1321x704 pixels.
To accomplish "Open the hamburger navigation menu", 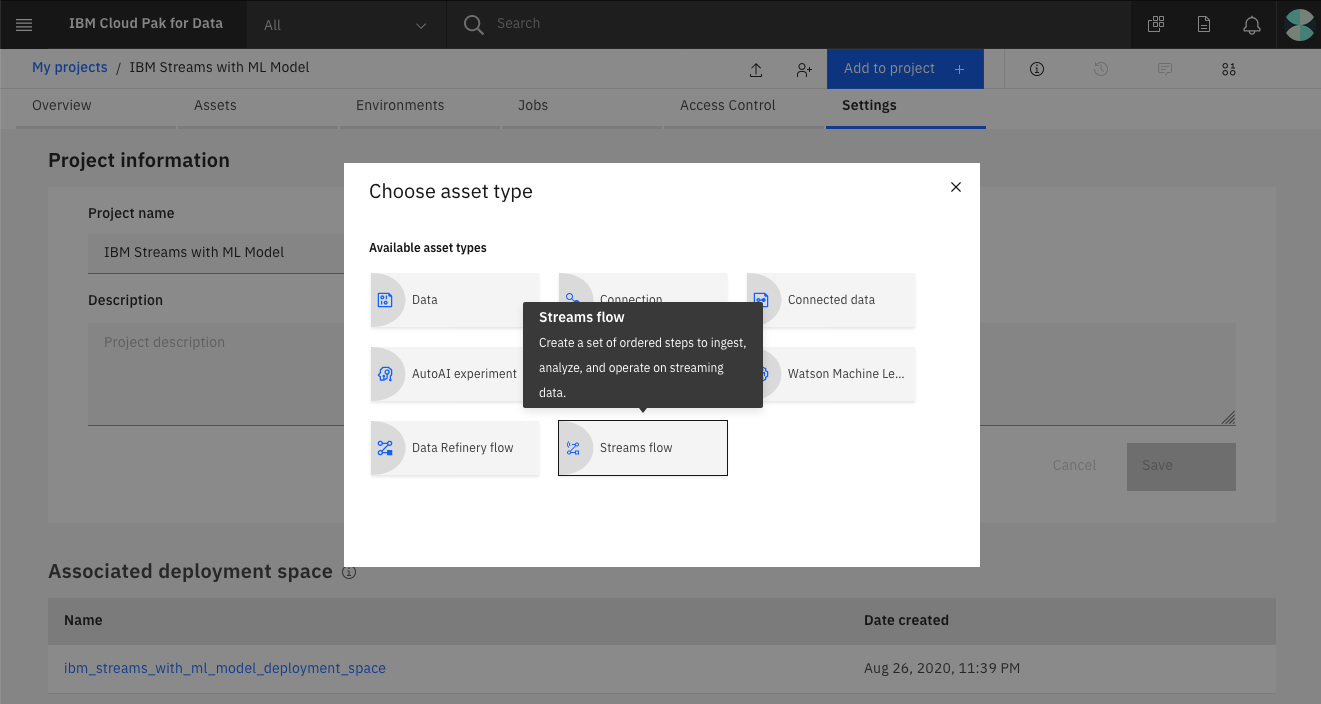I will pyautogui.click(x=24, y=24).
